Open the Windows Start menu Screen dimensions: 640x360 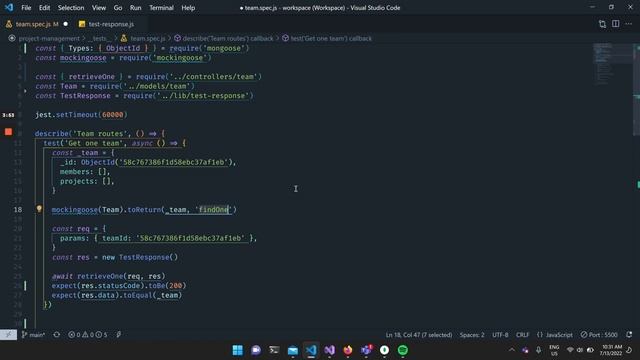click(238, 350)
